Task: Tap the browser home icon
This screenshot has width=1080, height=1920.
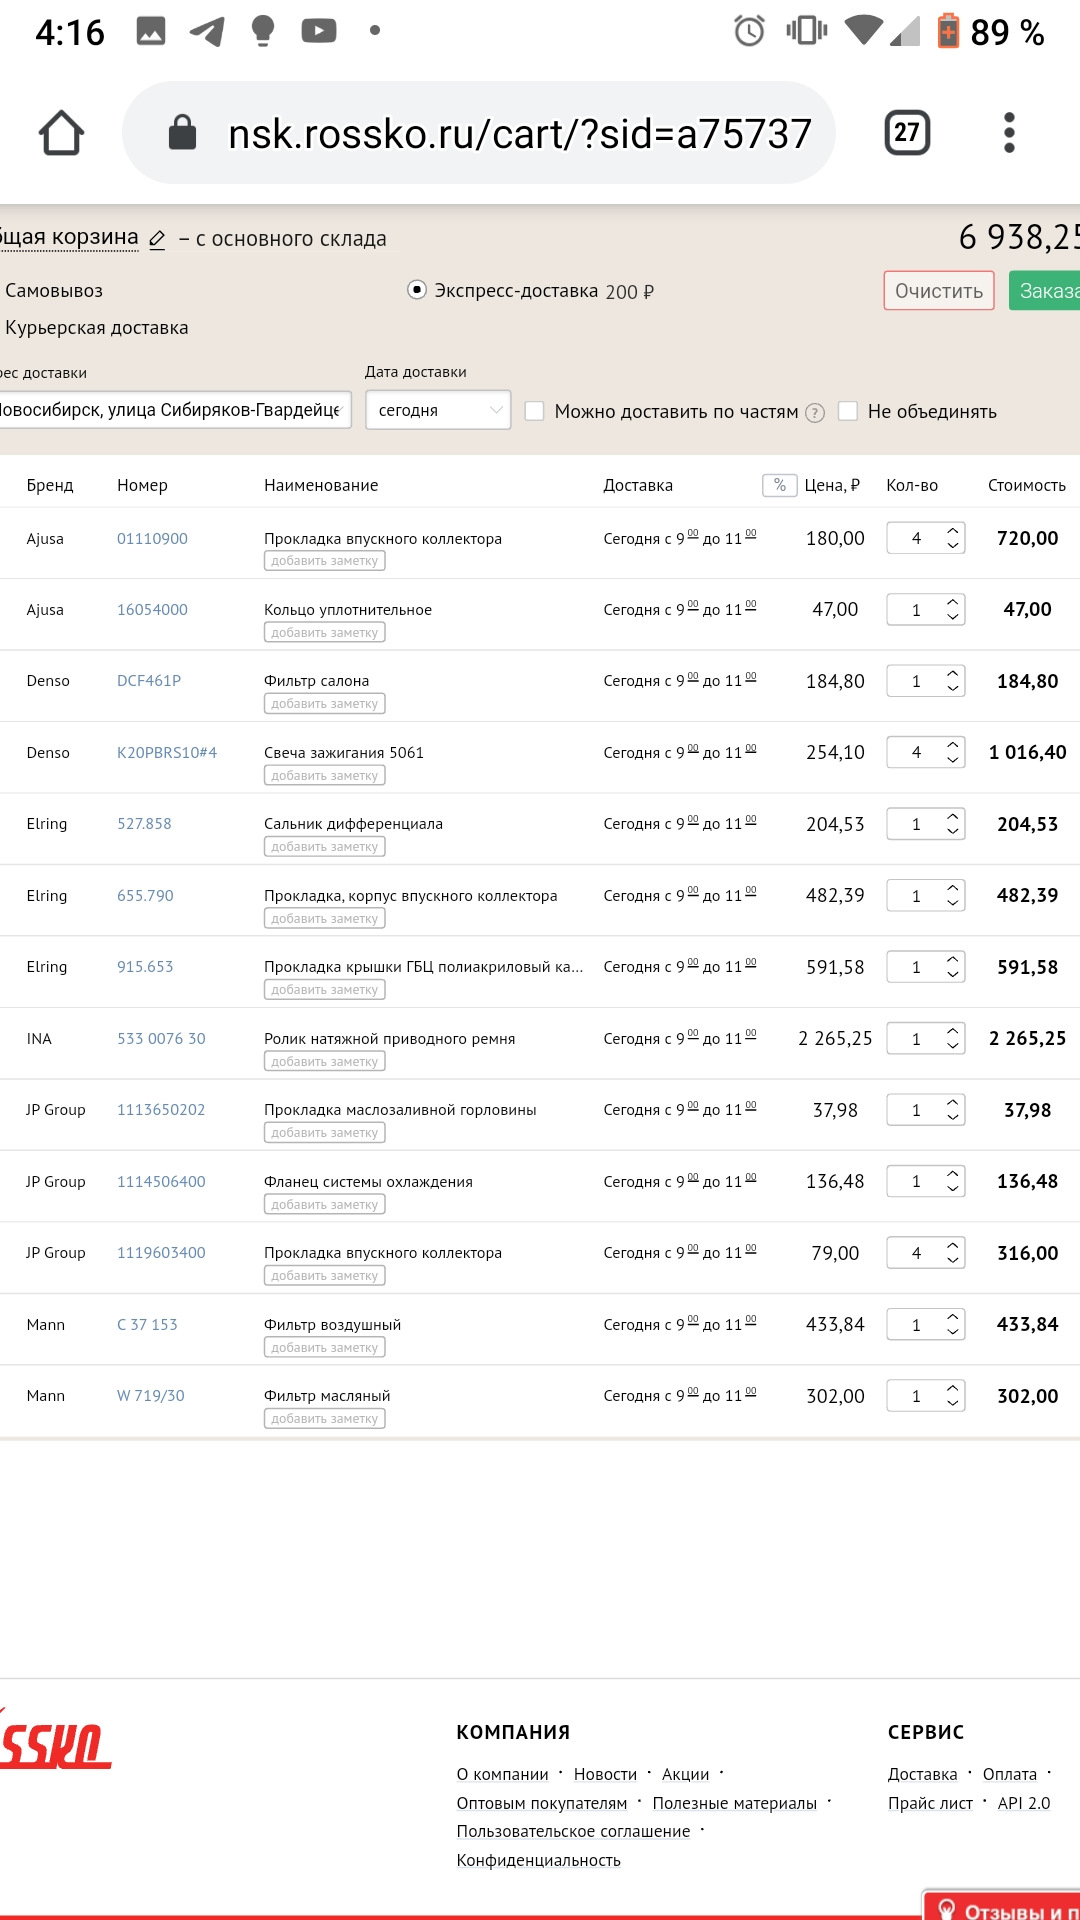Action: 61,133
